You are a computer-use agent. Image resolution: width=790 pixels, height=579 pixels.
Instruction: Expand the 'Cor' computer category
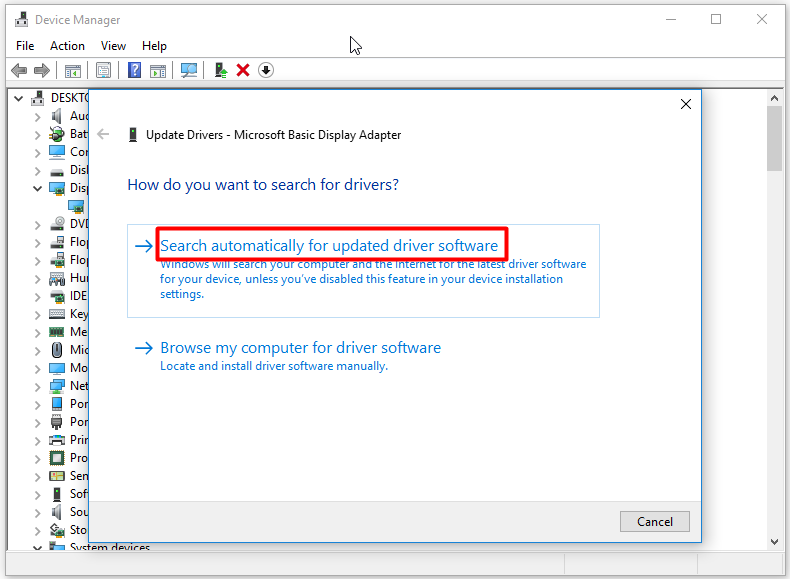click(37, 153)
